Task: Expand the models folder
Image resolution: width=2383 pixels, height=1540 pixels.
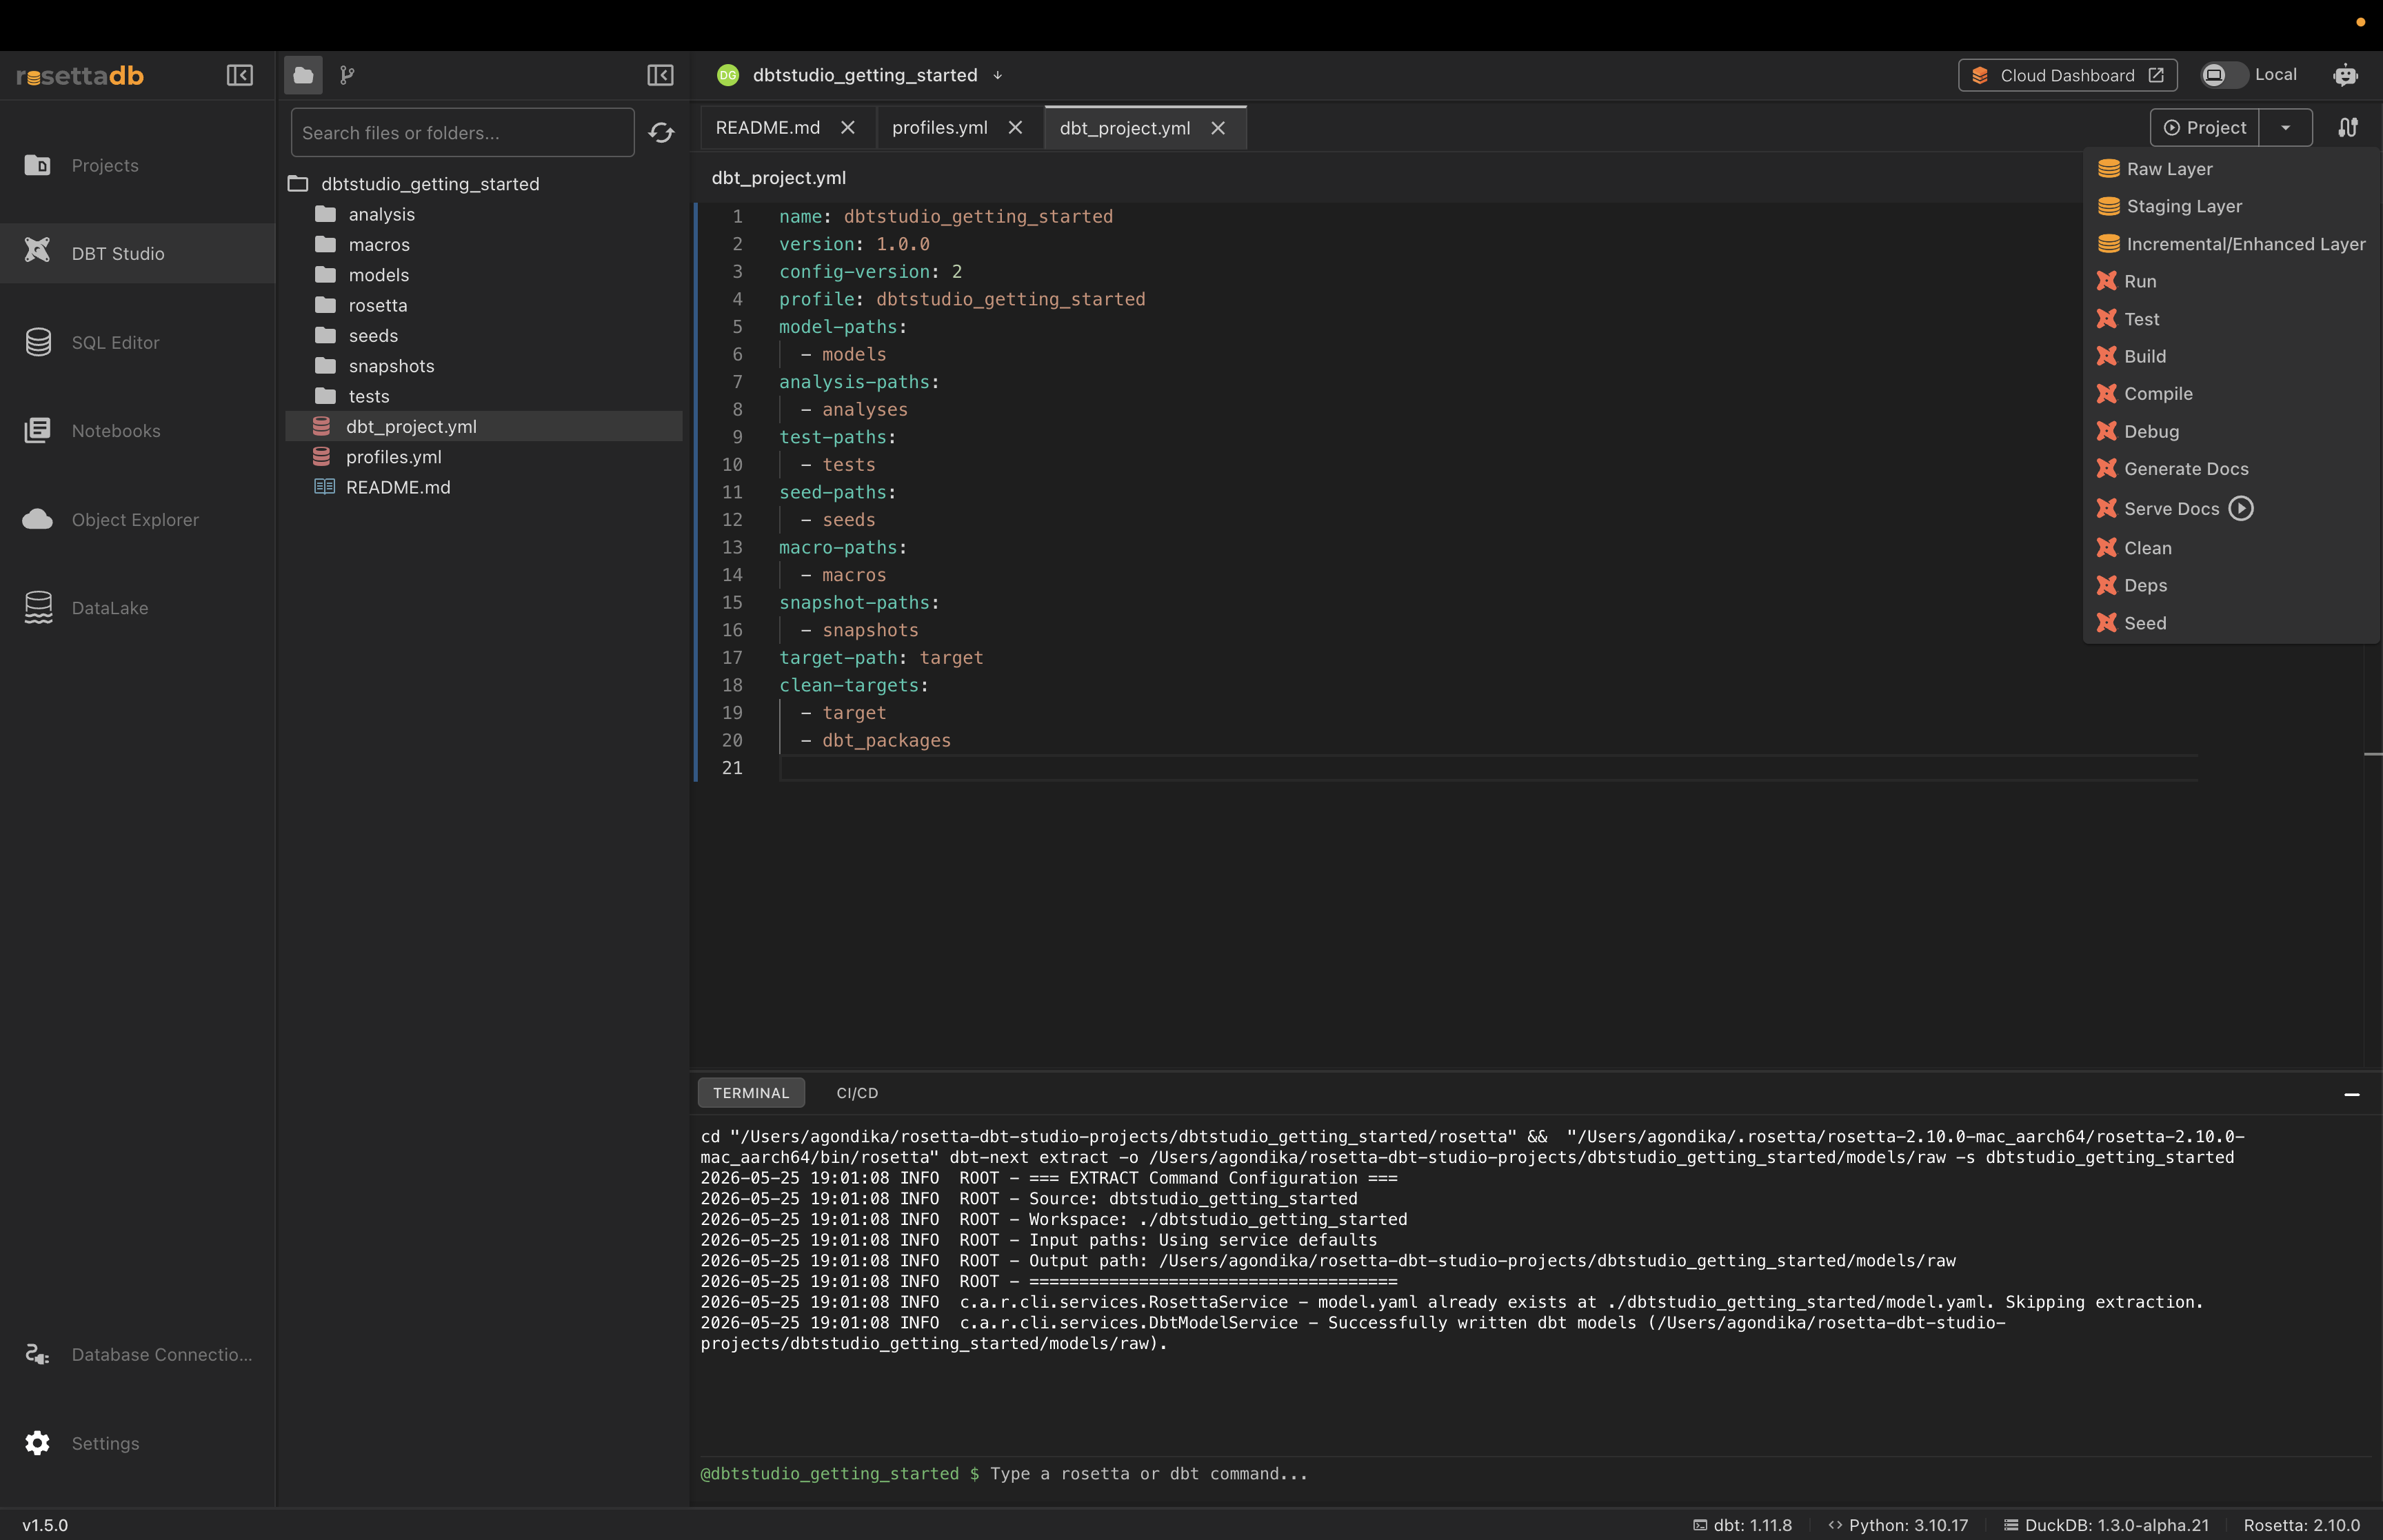Action: click(x=484, y=275)
